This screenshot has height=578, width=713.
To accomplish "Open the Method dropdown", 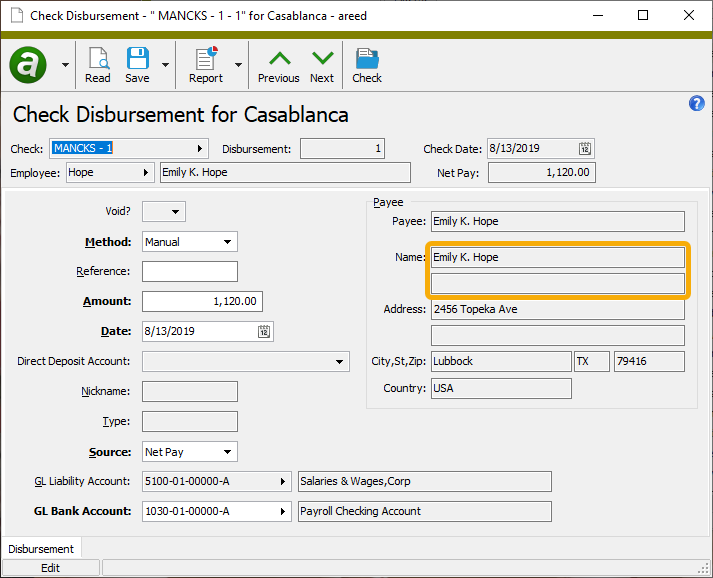I will (x=228, y=242).
